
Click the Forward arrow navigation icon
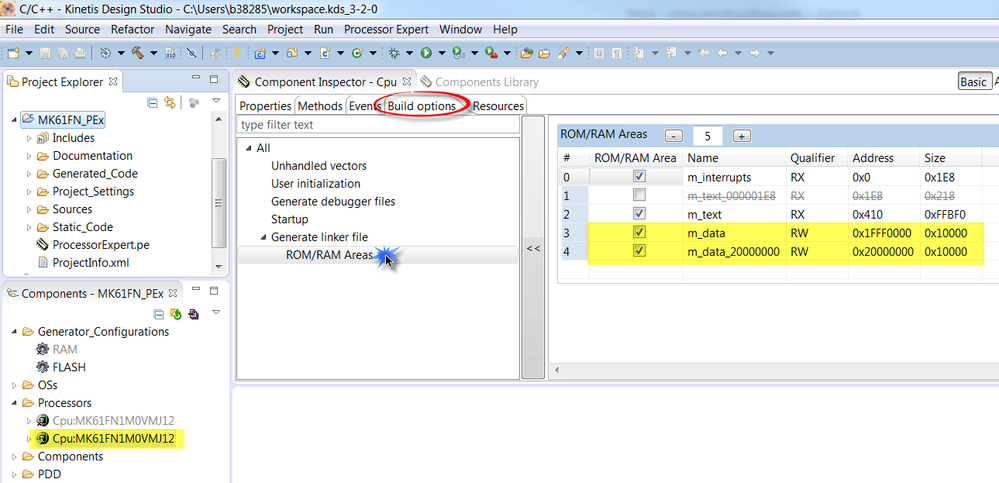pos(754,53)
